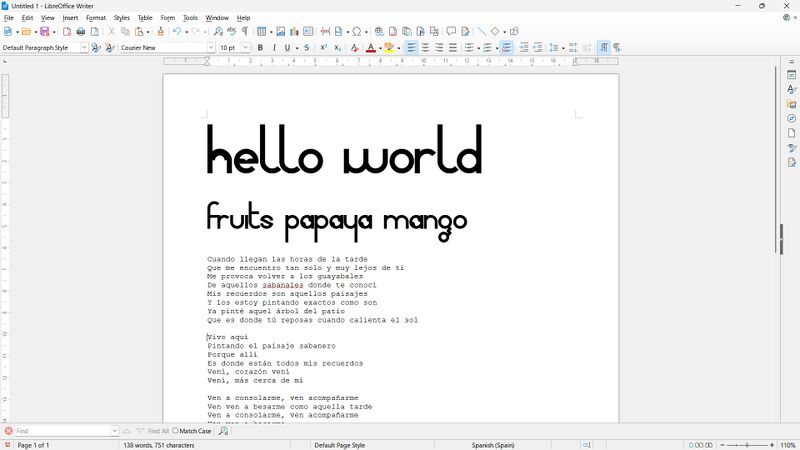Center align the paragraph
This screenshot has height=450, width=800.
[x=425, y=47]
